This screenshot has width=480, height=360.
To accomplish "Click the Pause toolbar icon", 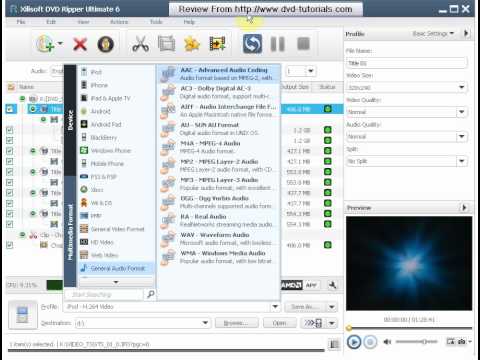I will click(x=277, y=44).
